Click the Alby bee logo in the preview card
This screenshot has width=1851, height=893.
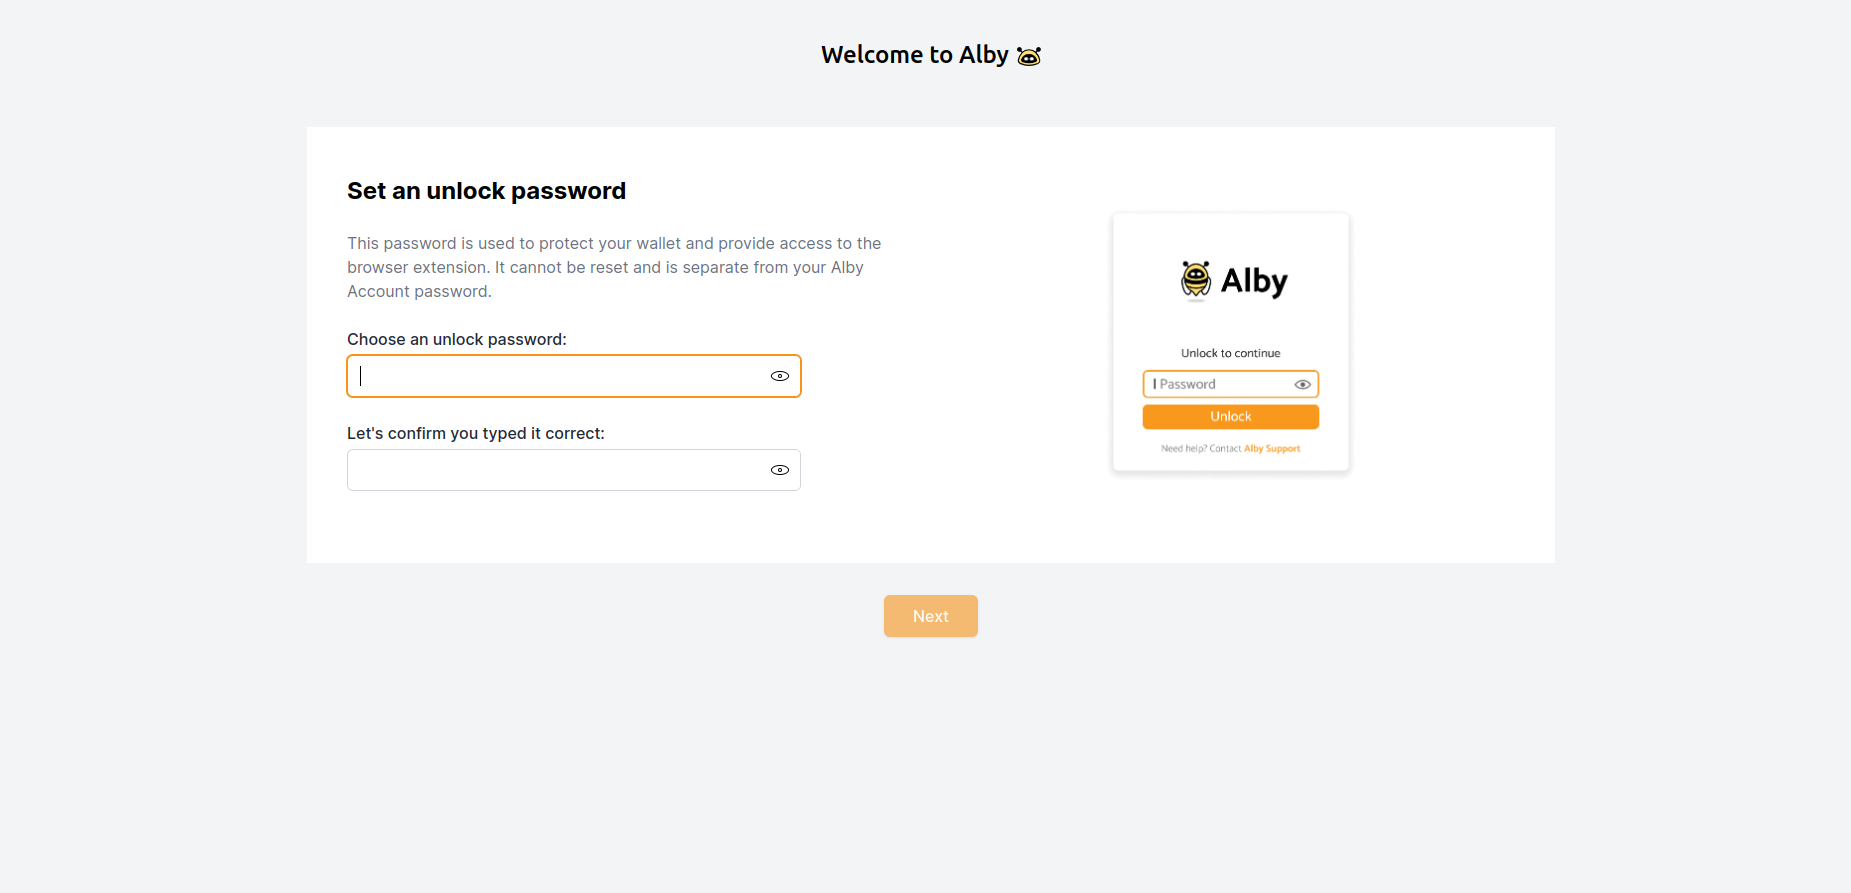click(x=1194, y=280)
